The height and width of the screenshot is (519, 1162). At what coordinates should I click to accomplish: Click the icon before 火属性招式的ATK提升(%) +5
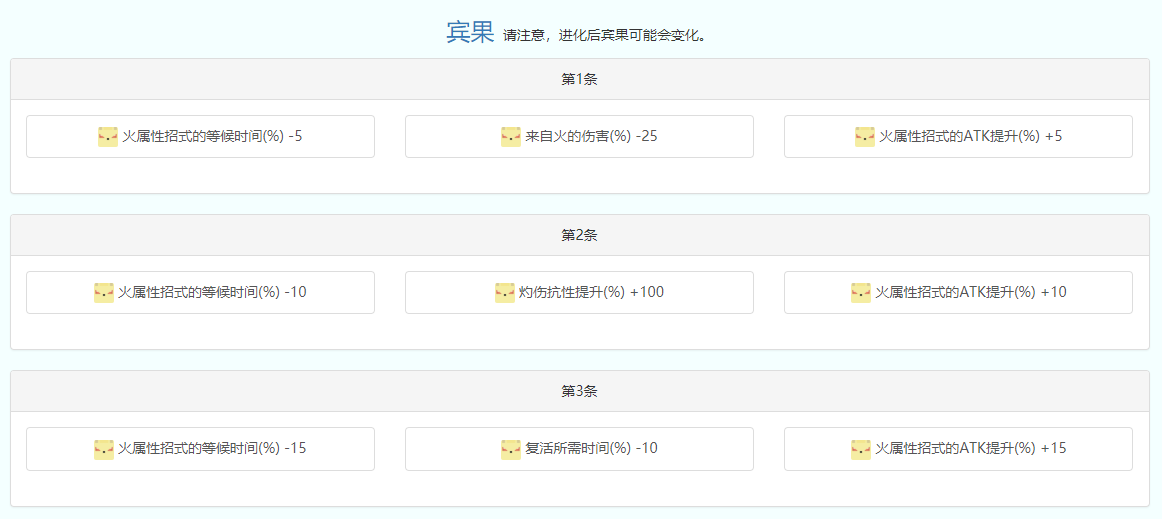865,137
